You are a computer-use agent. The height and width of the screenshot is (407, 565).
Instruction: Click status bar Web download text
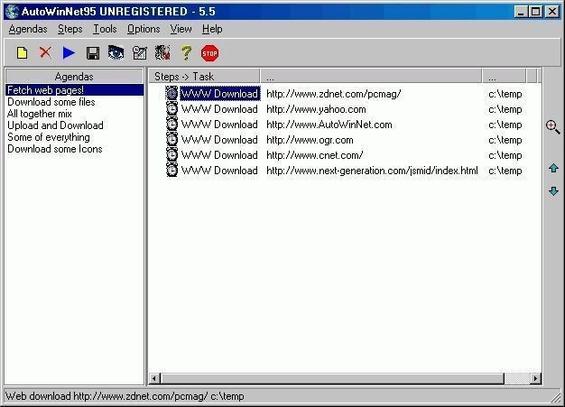[x=125, y=396]
